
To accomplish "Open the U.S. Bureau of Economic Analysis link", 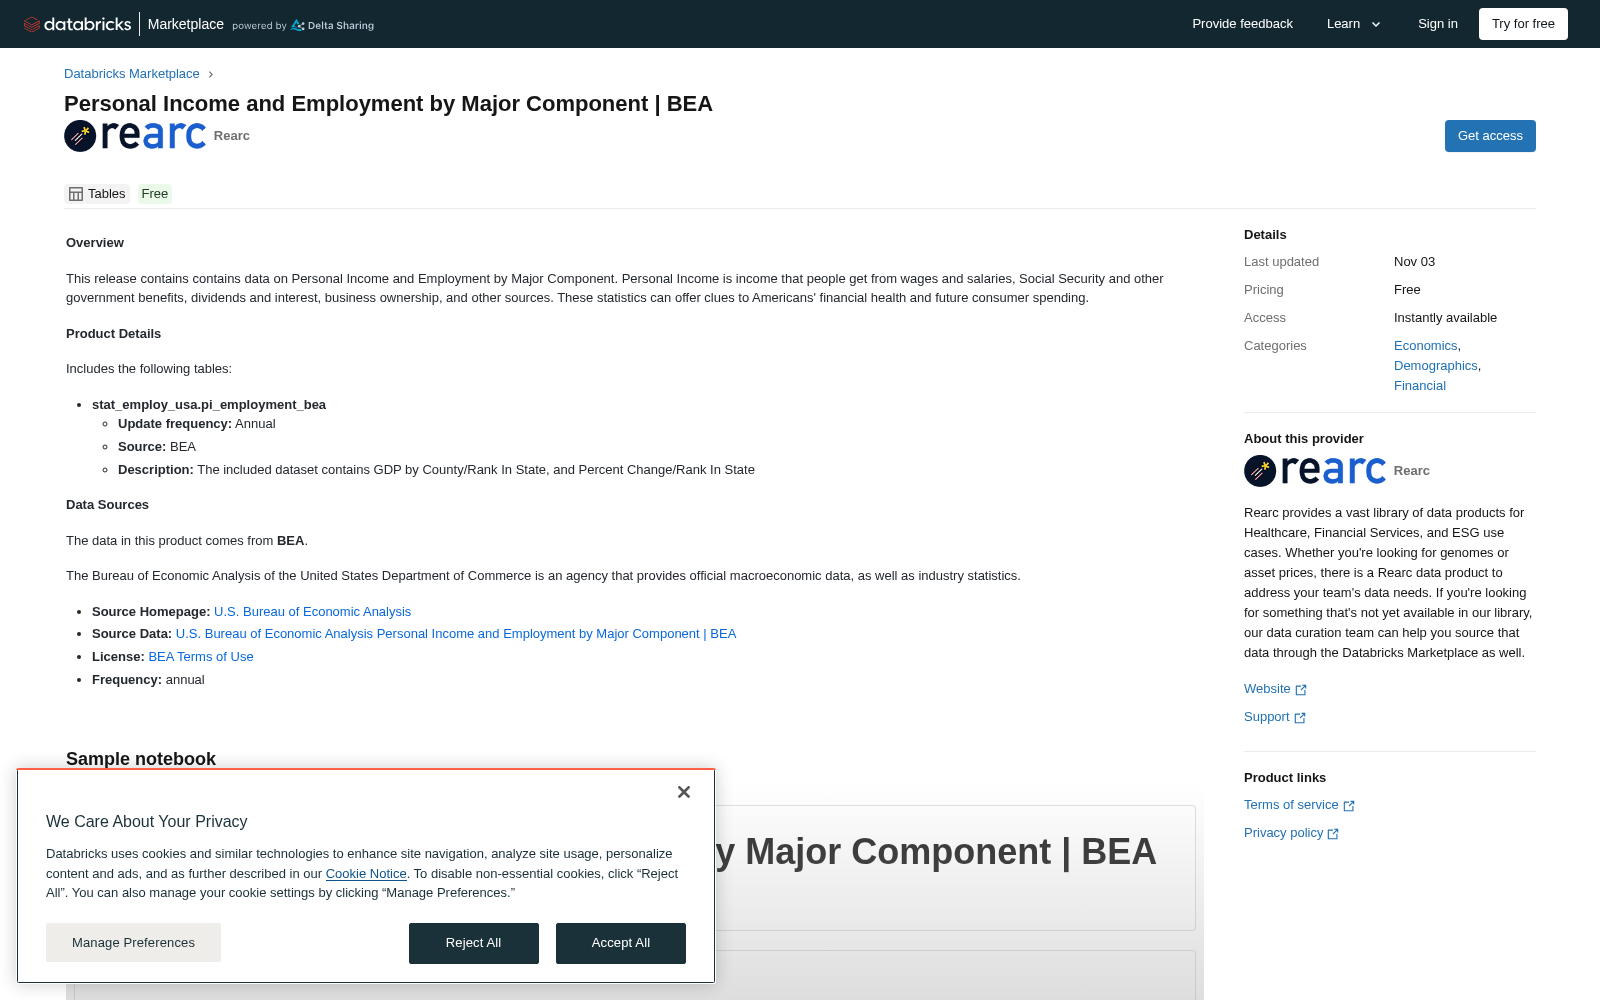I will 312,612.
